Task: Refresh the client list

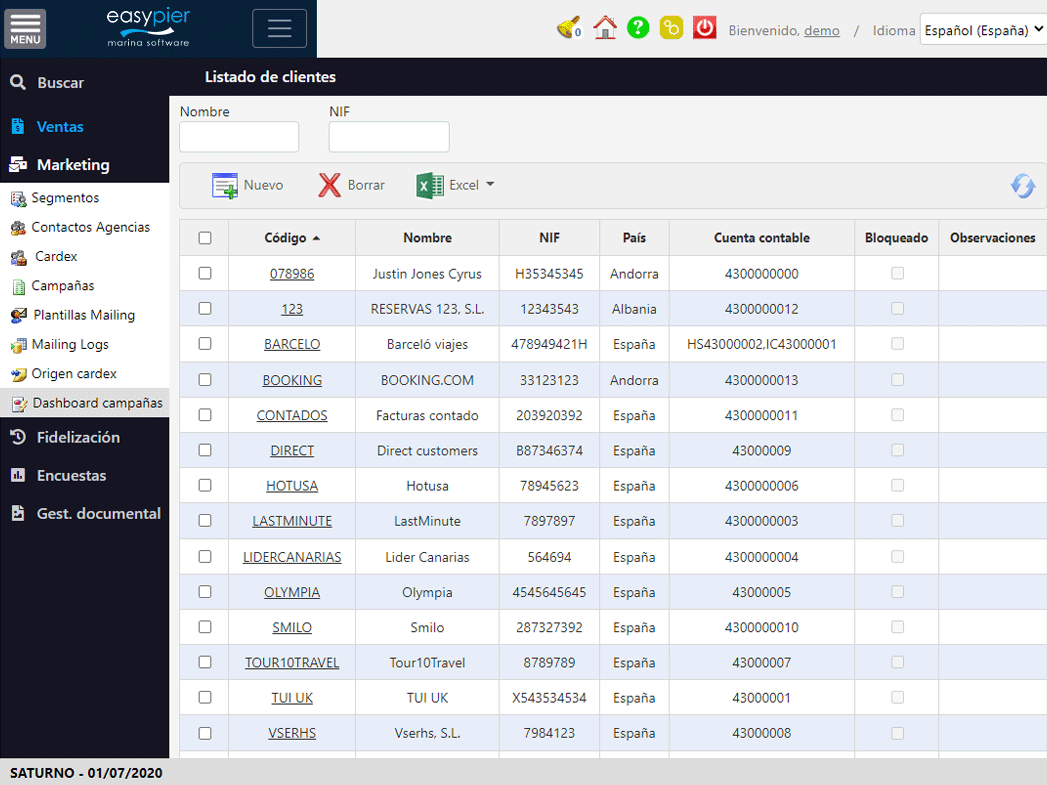Action: pos(1022,186)
